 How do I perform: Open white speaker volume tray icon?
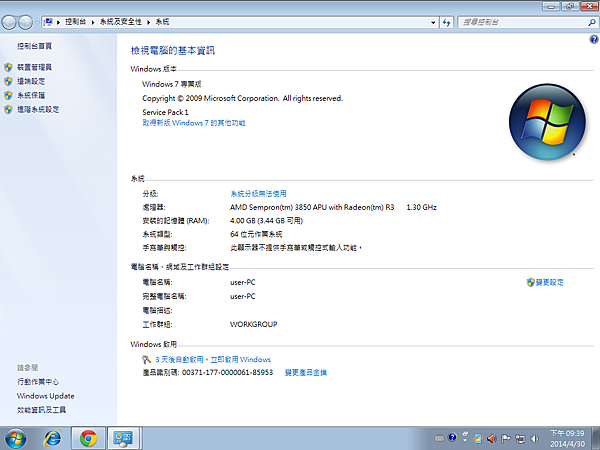pos(535,438)
